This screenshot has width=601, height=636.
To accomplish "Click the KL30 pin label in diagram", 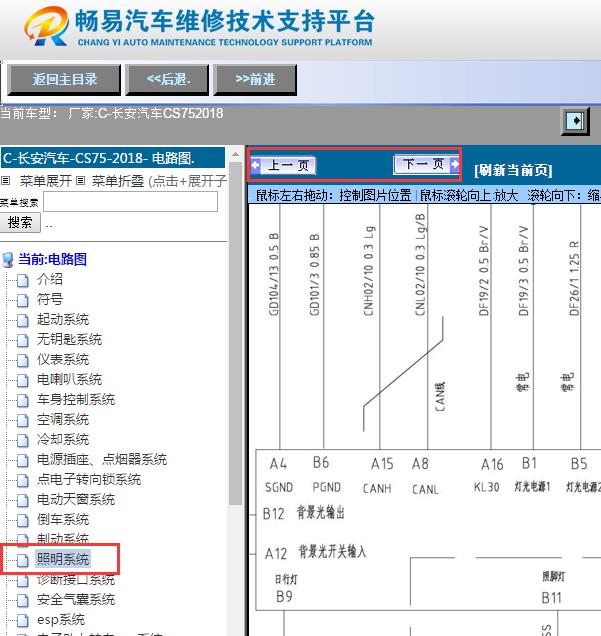I will [x=486, y=487].
